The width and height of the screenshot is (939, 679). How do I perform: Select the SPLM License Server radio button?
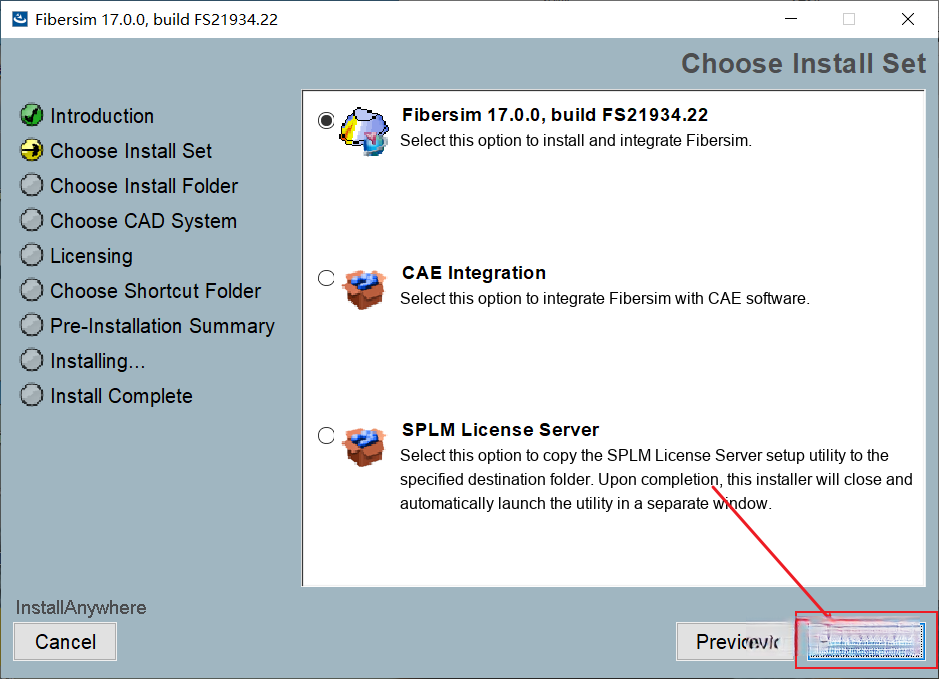(x=326, y=435)
